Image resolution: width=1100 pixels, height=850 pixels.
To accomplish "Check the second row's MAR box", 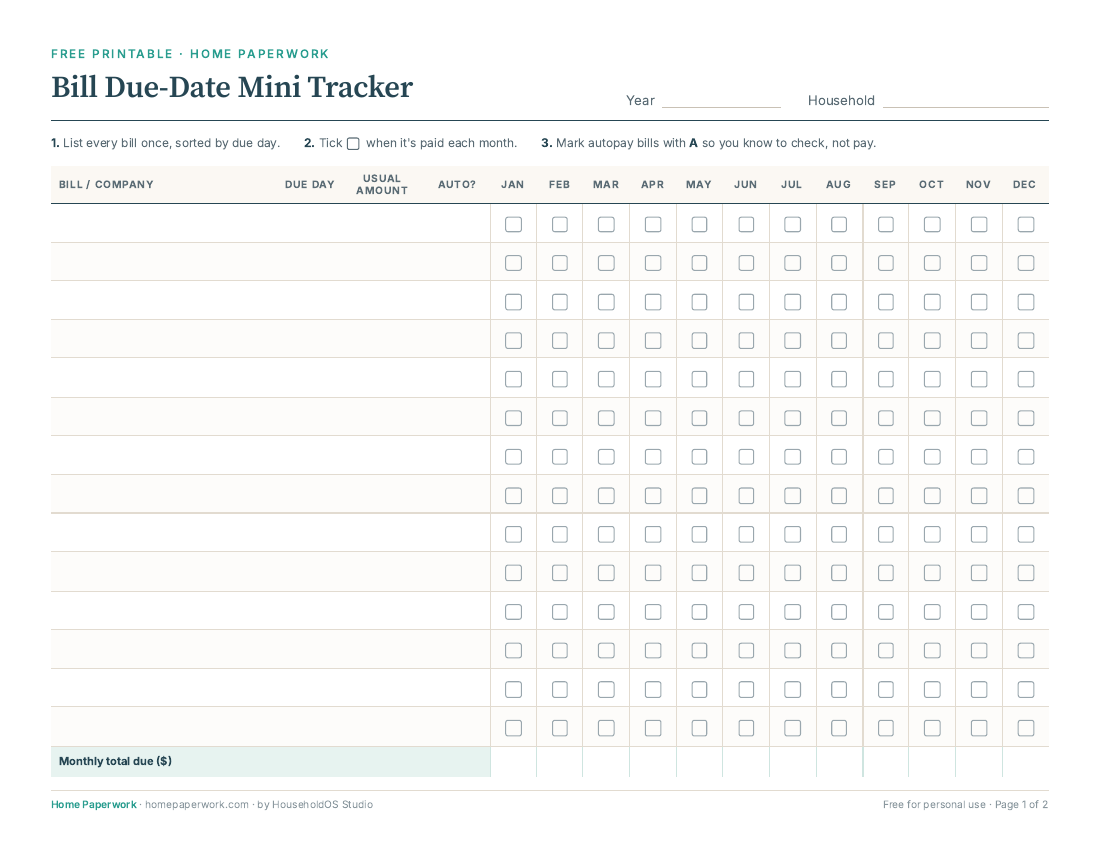I will [x=606, y=263].
